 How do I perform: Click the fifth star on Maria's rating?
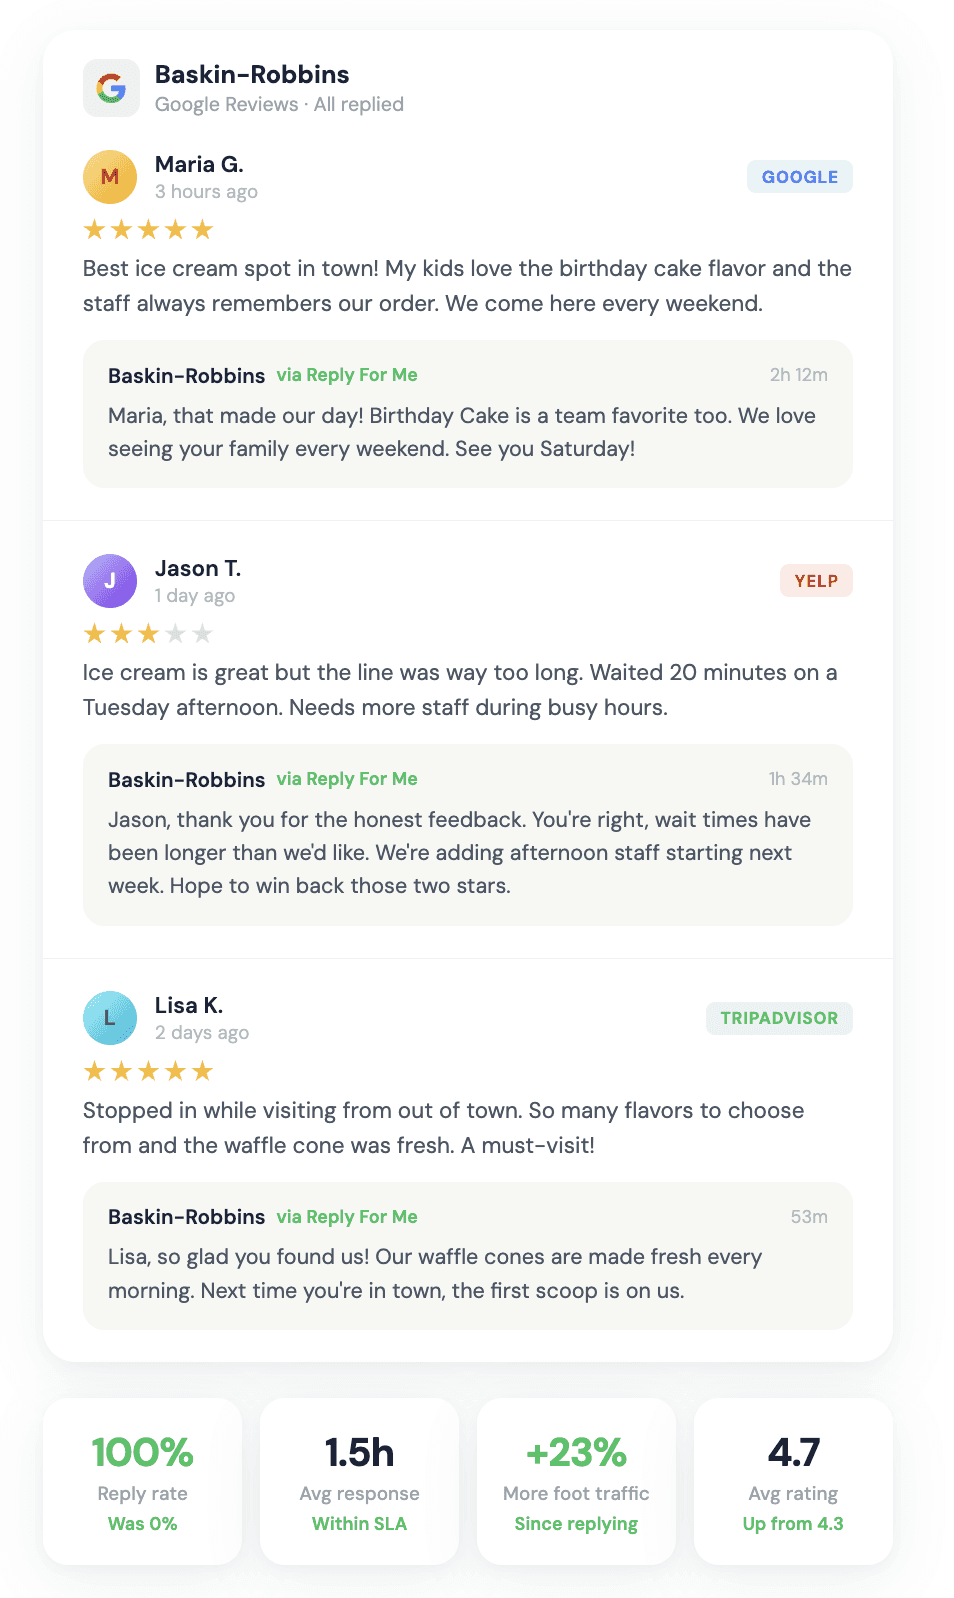pos(204,229)
